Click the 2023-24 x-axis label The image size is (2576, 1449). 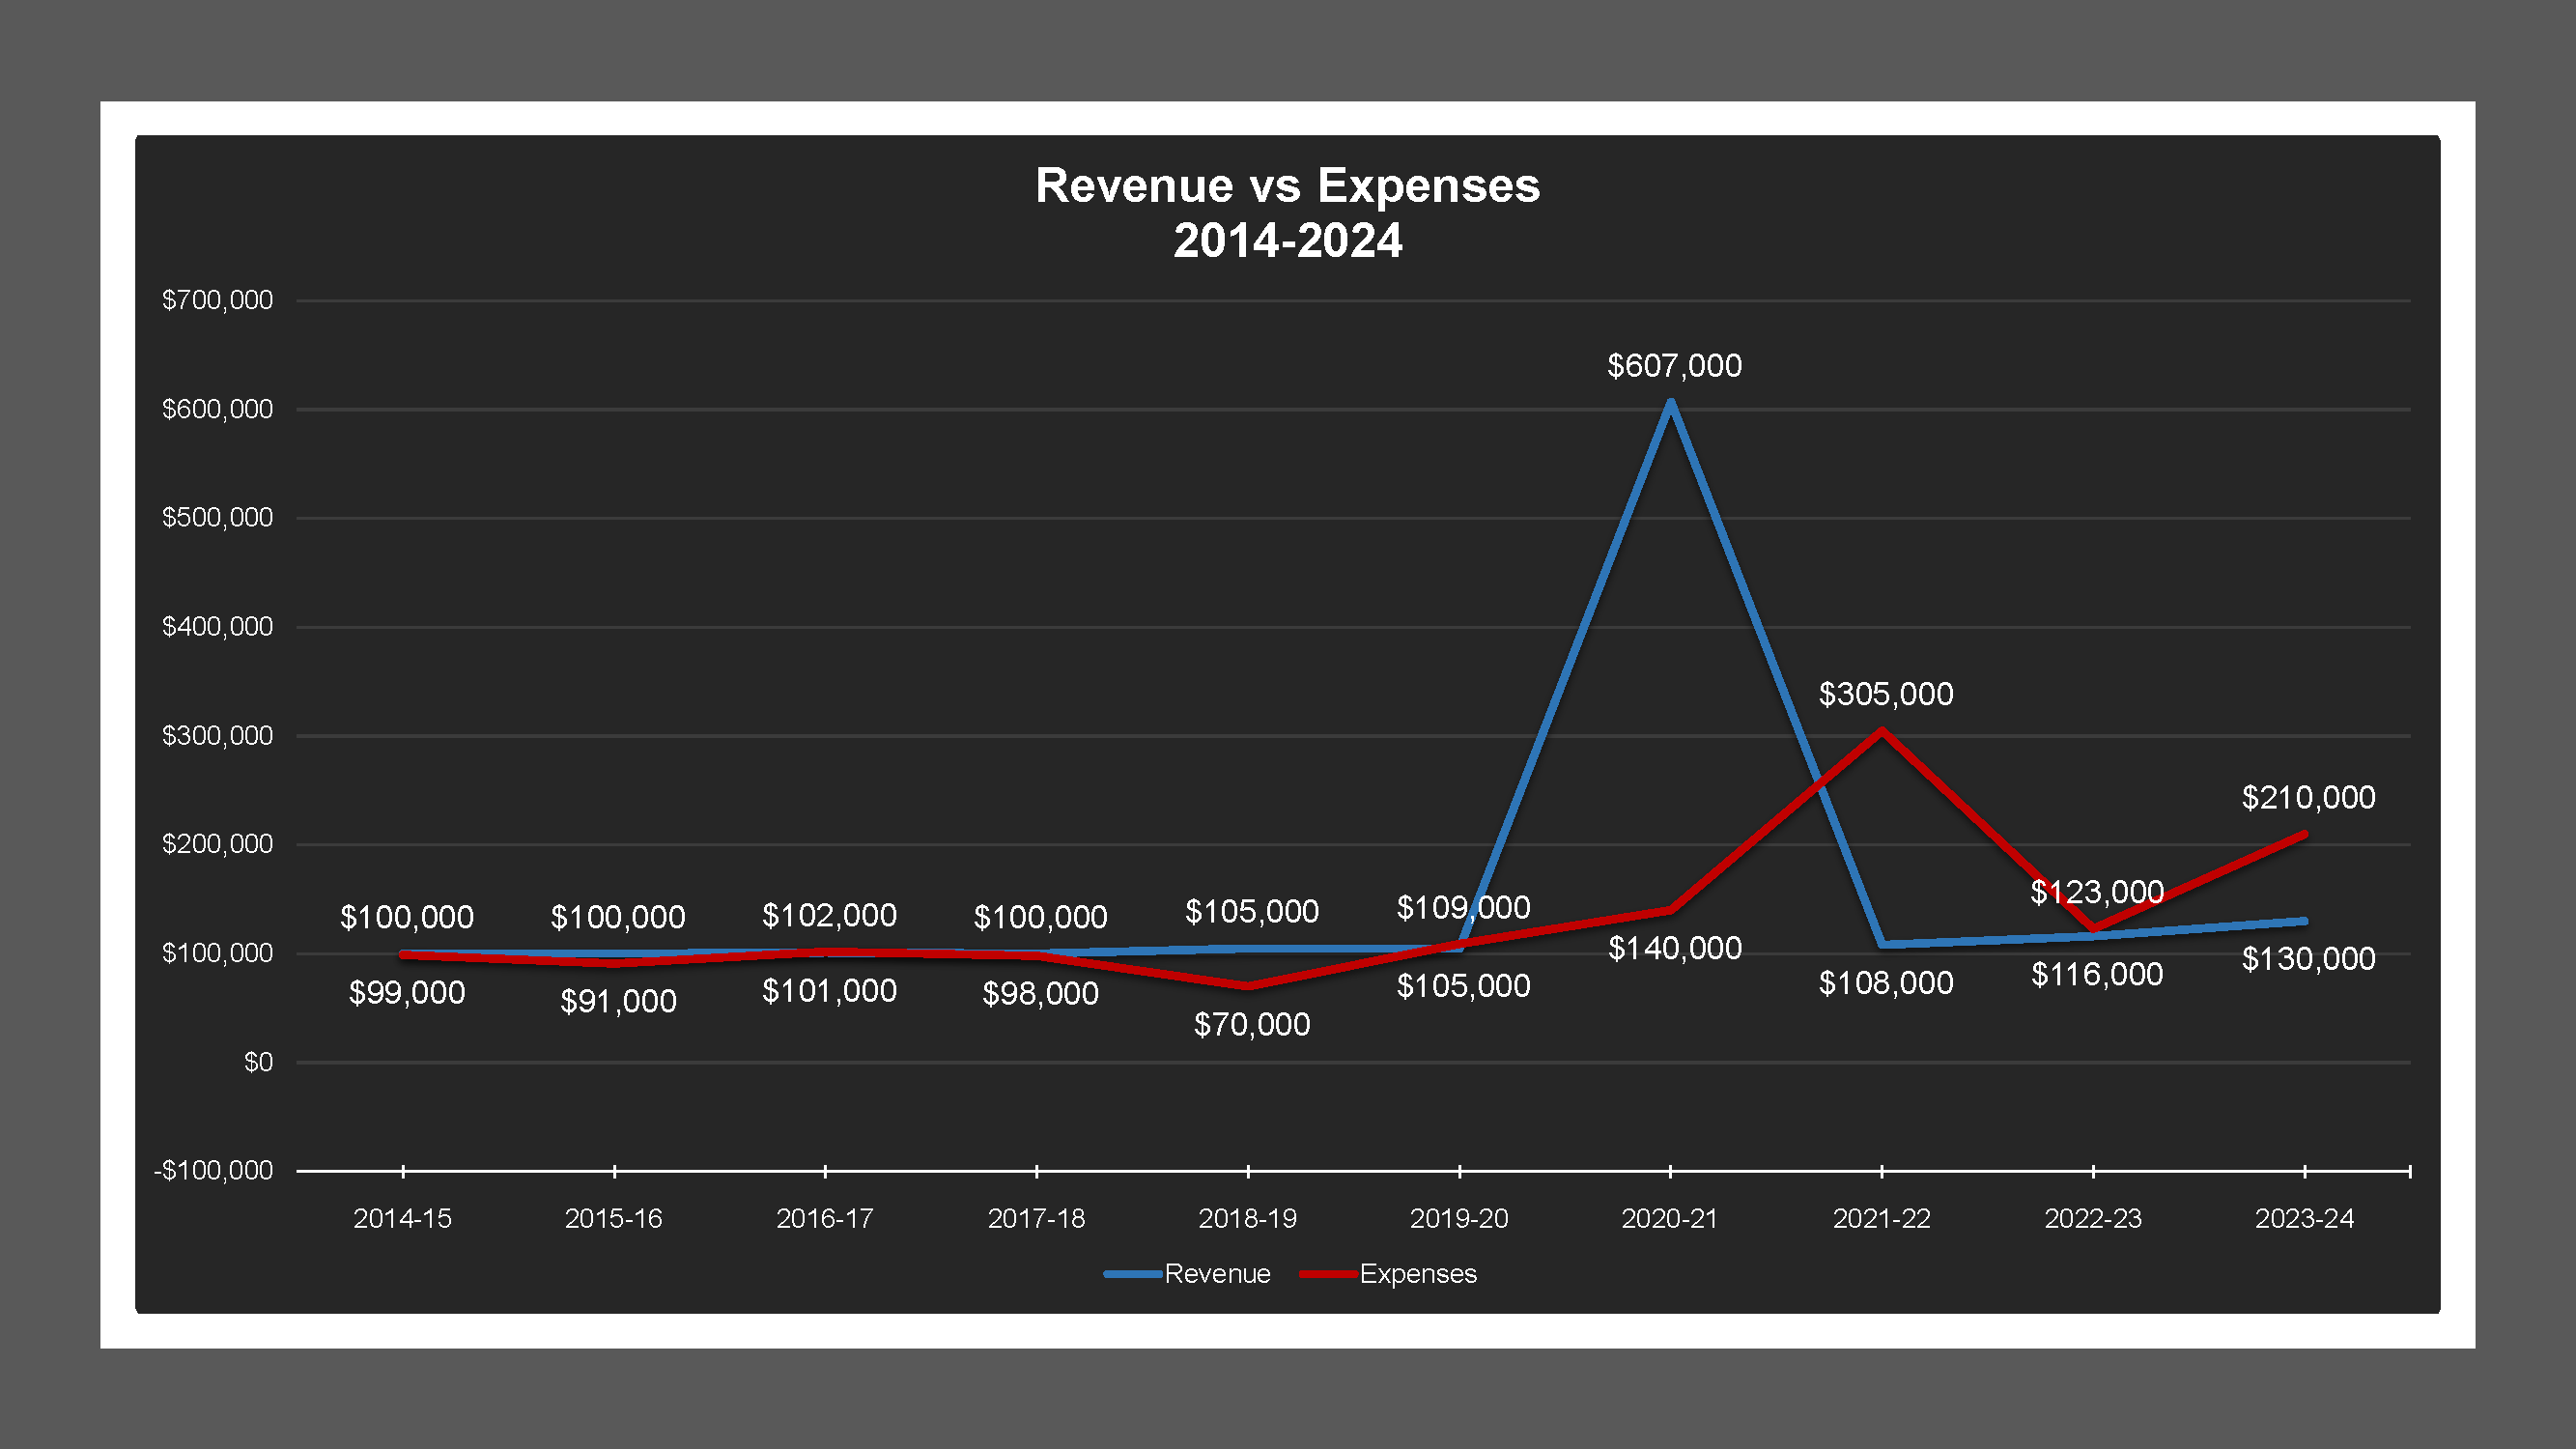[2305, 1218]
